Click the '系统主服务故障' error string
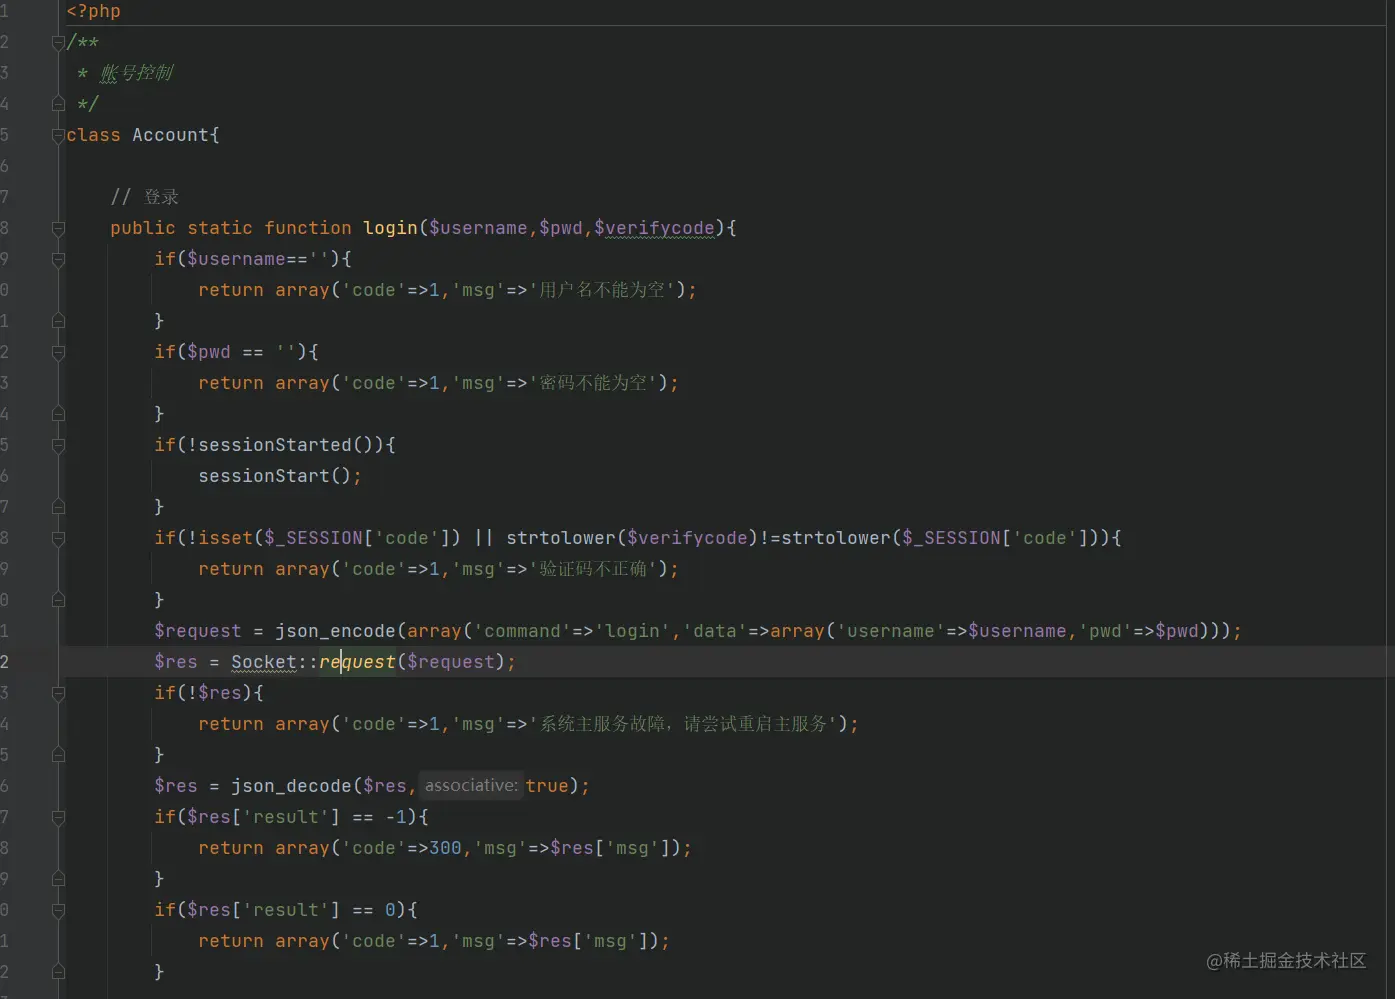This screenshot has width=1395, height=999. pos(684,724)
